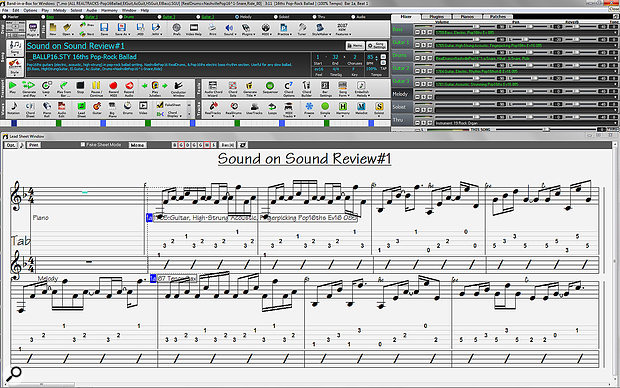Screen dimensions: 620x388
Task: Click the Record Audio icon
Action: tap(129, 87)
